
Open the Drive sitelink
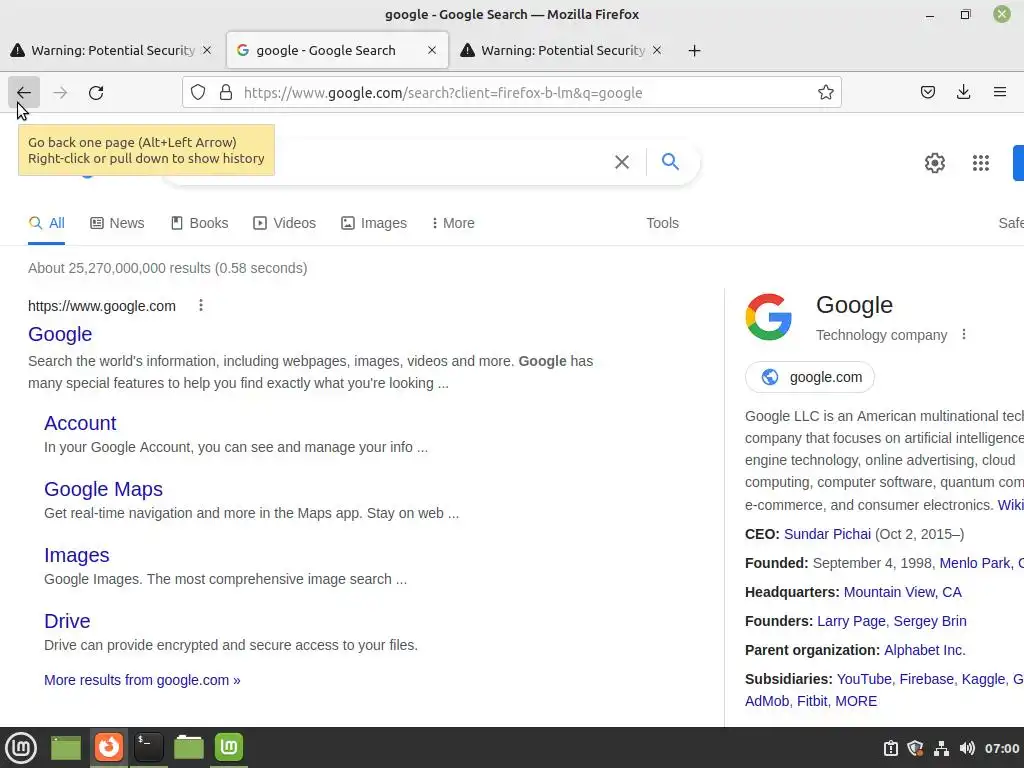click(67, 621)
